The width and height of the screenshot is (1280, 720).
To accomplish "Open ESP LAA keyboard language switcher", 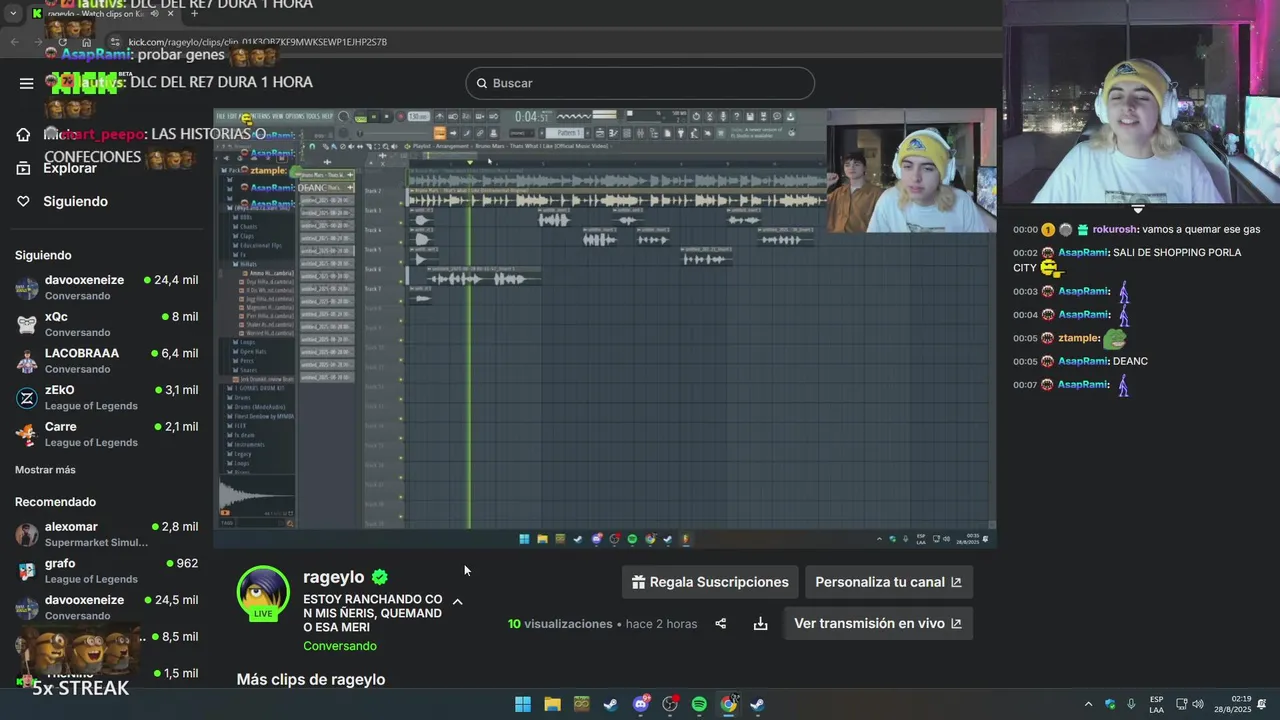I will [1156, 704].
